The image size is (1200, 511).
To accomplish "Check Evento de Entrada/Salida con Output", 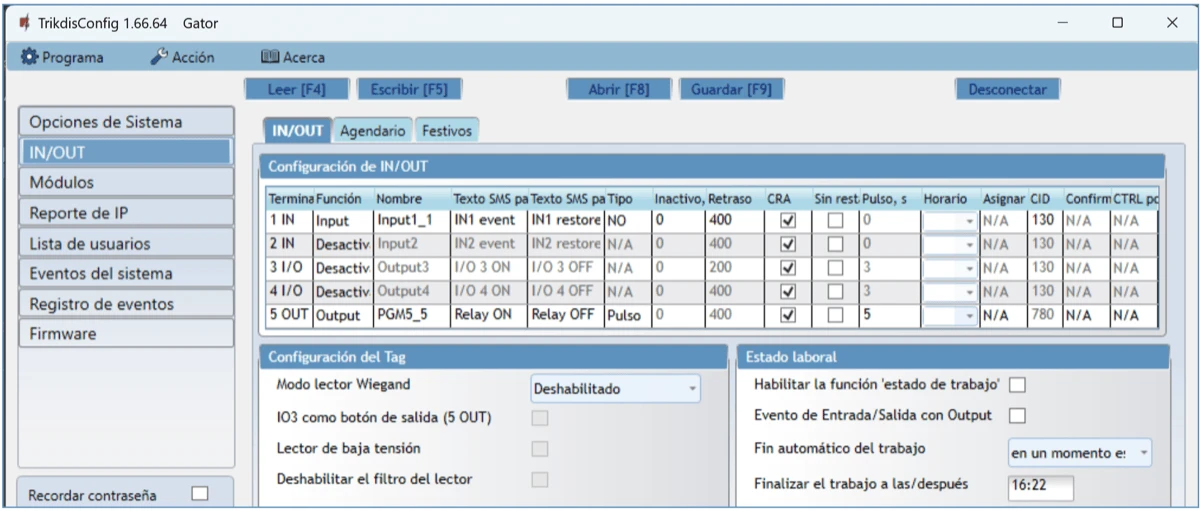I will point(1019,415).
